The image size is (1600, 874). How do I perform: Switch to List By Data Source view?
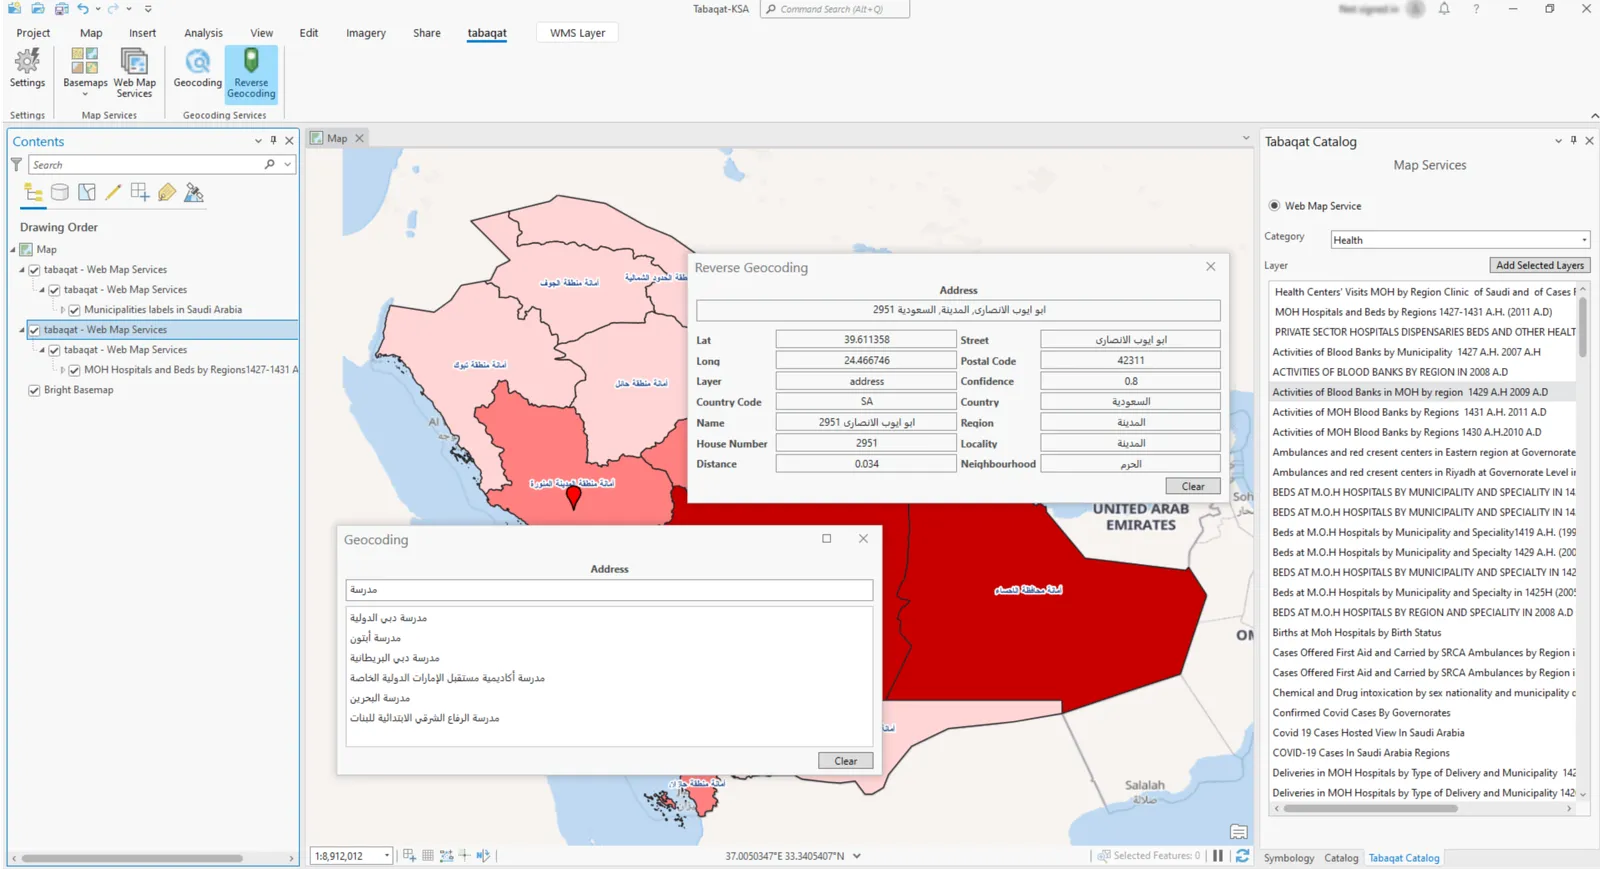(x=60, y=193)
